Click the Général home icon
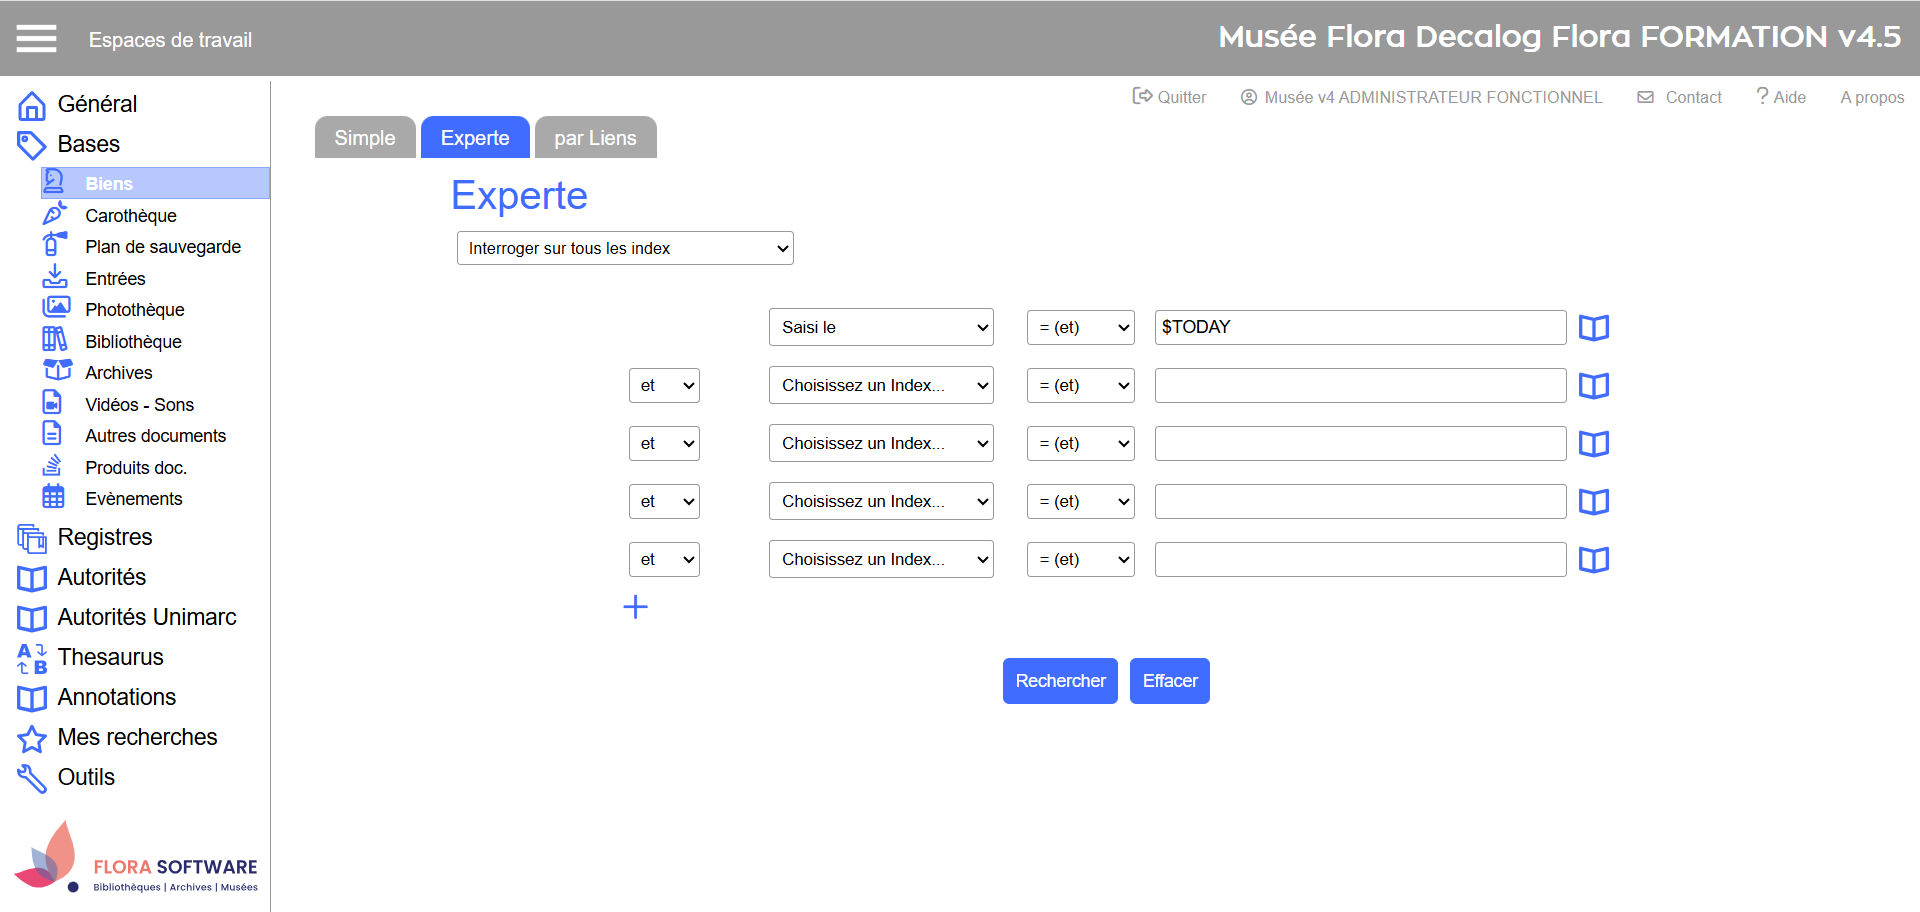This screenshot has width=1920, height=912. coord(32,105)
